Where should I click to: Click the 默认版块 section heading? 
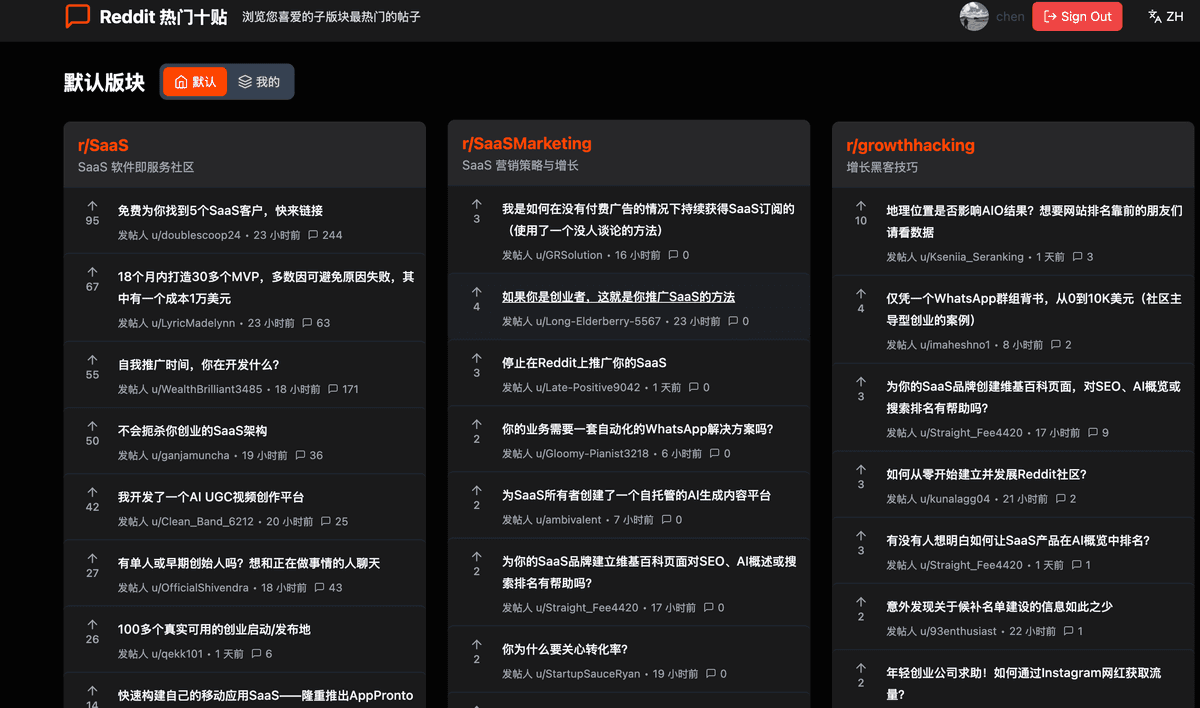[x=105, y=82]
